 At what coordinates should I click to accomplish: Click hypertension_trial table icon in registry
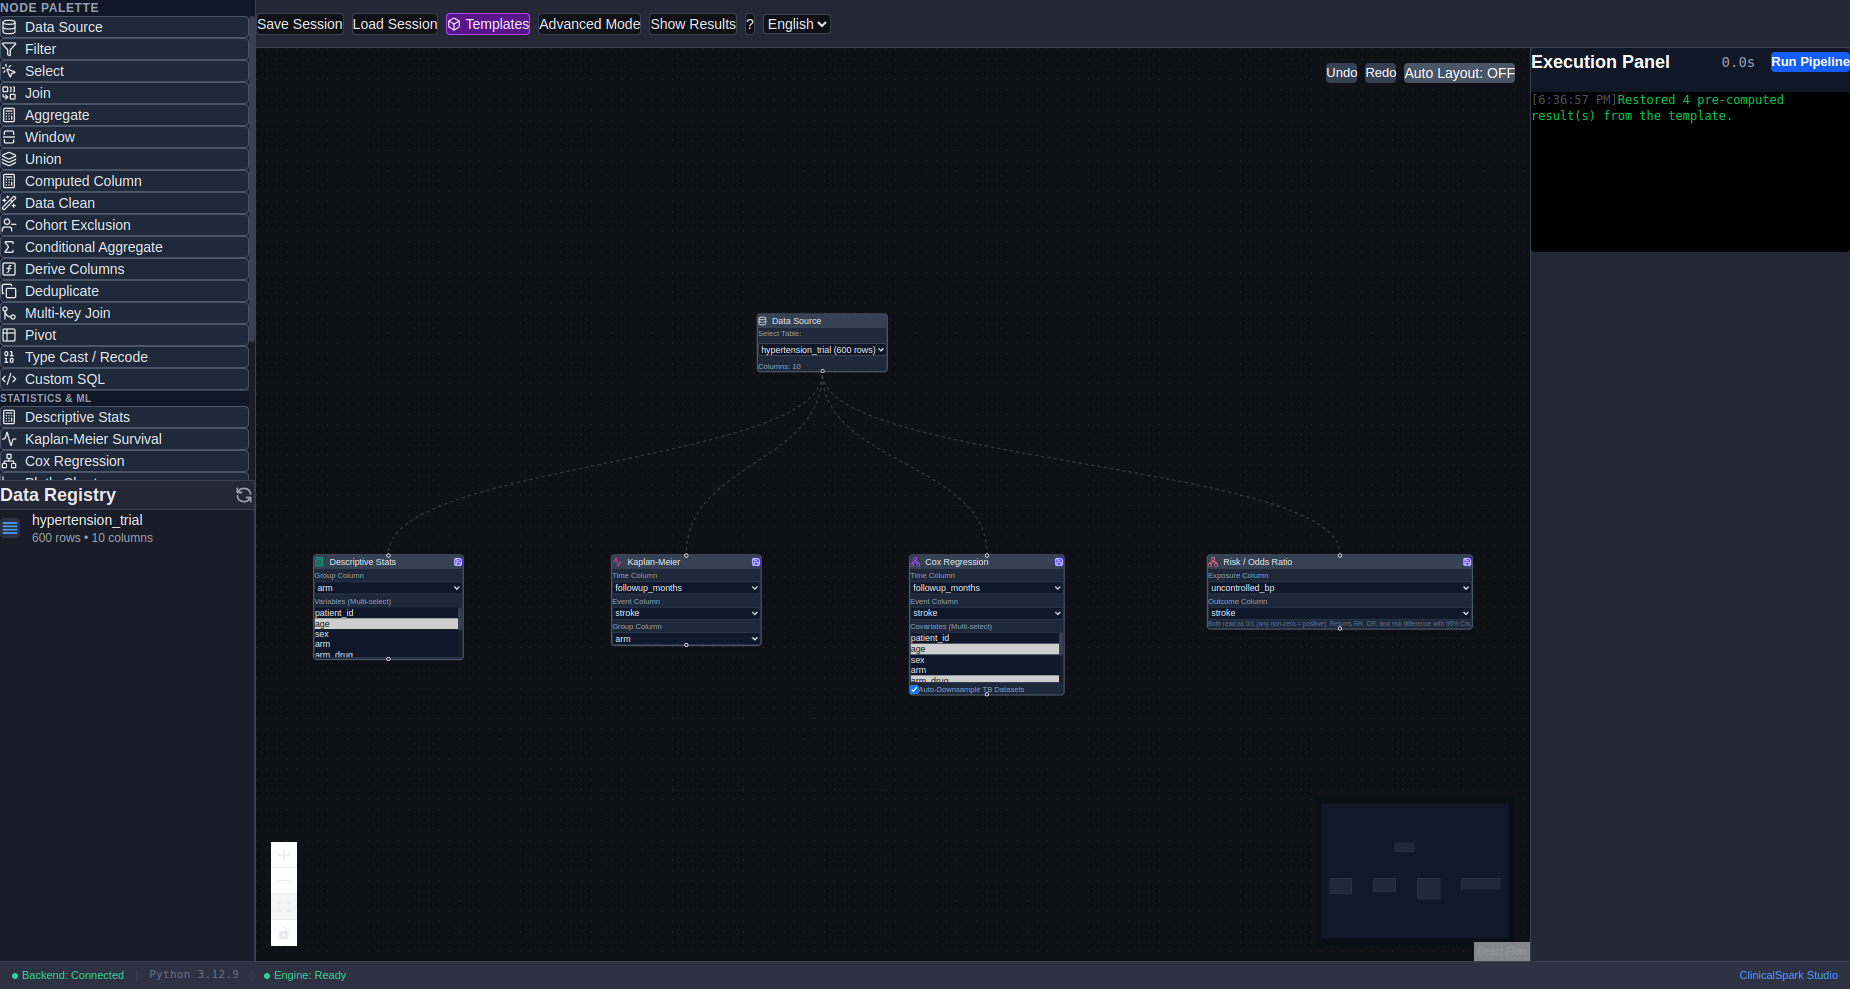11,528
